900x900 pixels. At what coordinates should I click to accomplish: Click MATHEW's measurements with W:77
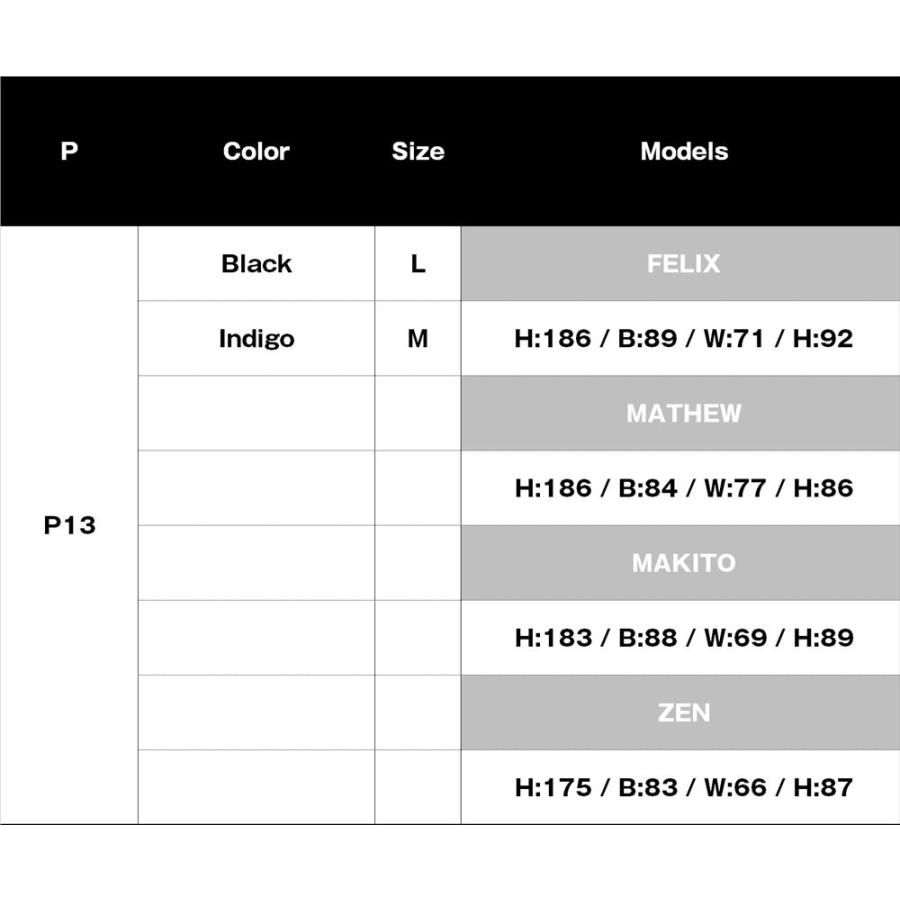point(684,488)
